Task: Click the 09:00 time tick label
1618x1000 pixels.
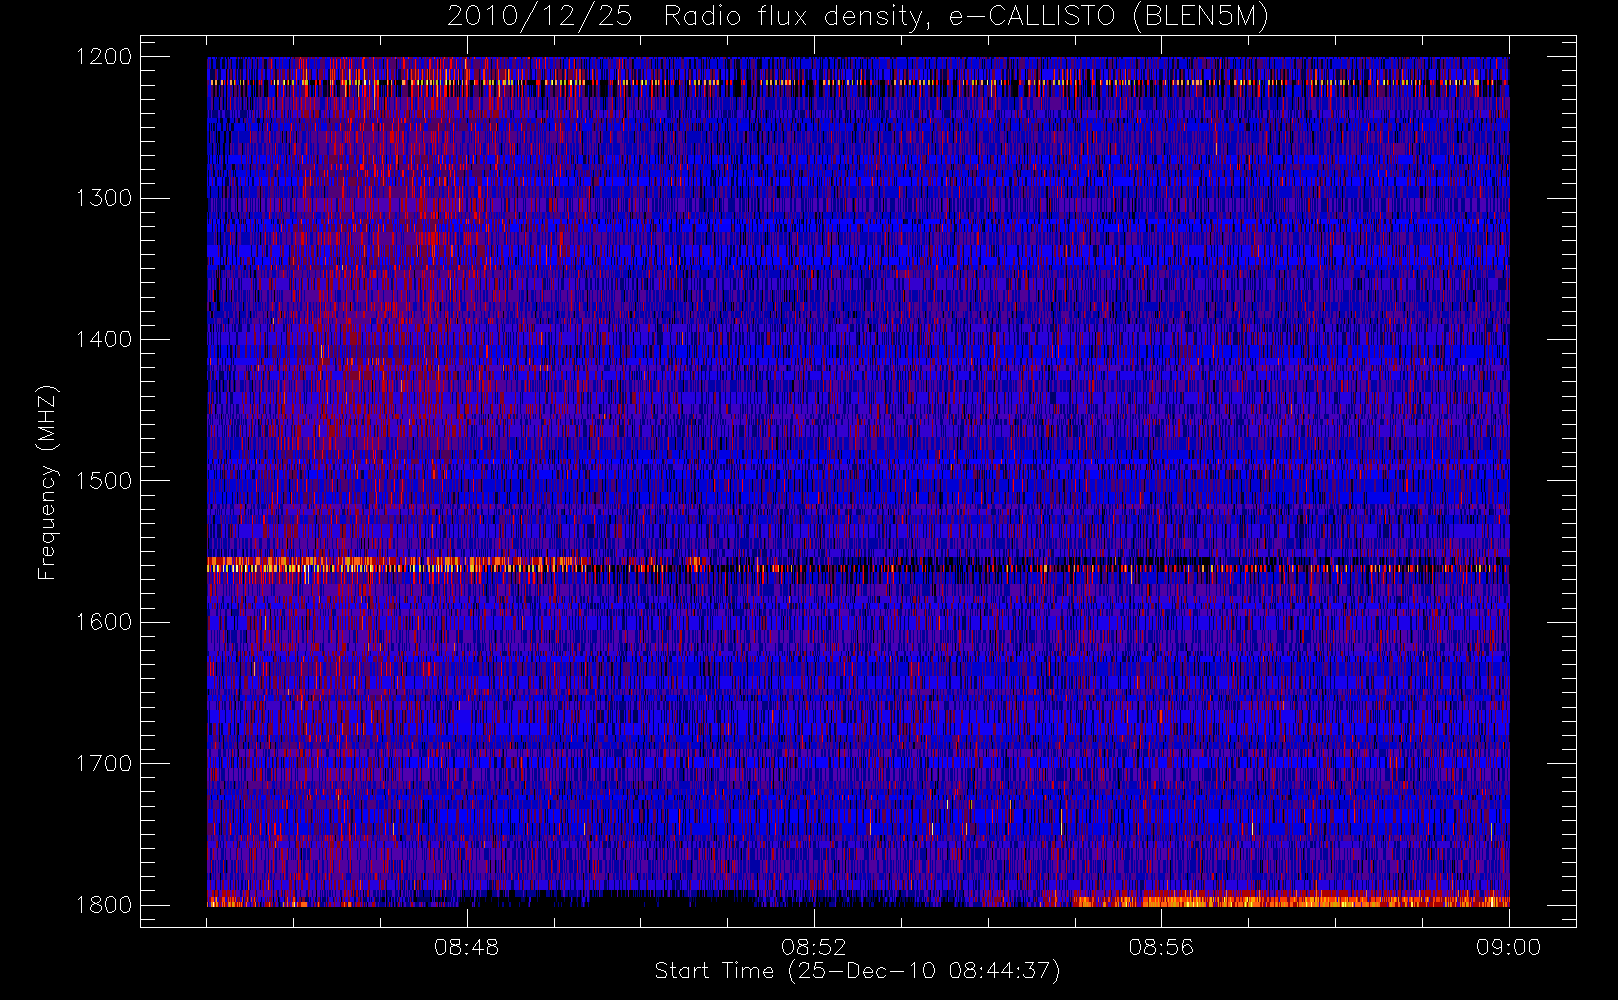Action: point(1508,947)
